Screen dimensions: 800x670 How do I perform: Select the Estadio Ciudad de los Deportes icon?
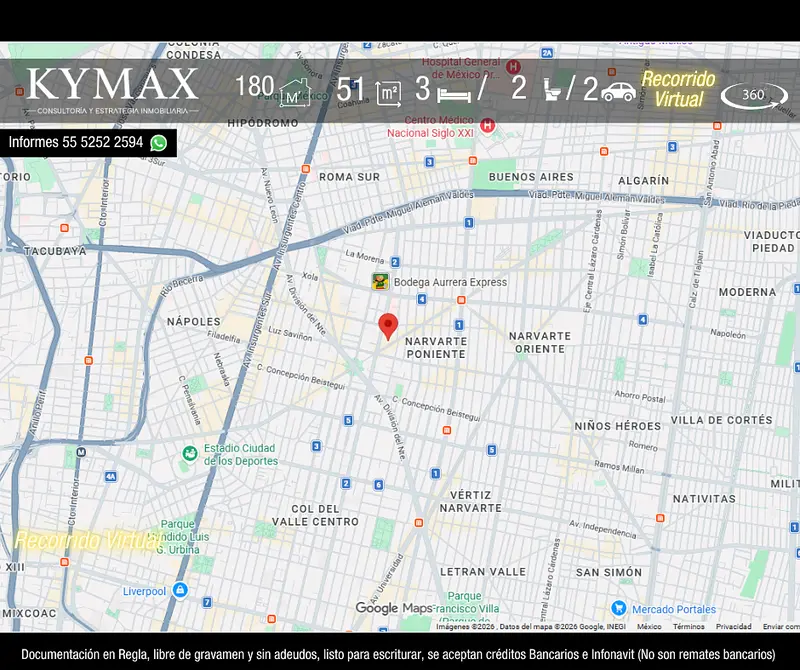coord(190,453)
